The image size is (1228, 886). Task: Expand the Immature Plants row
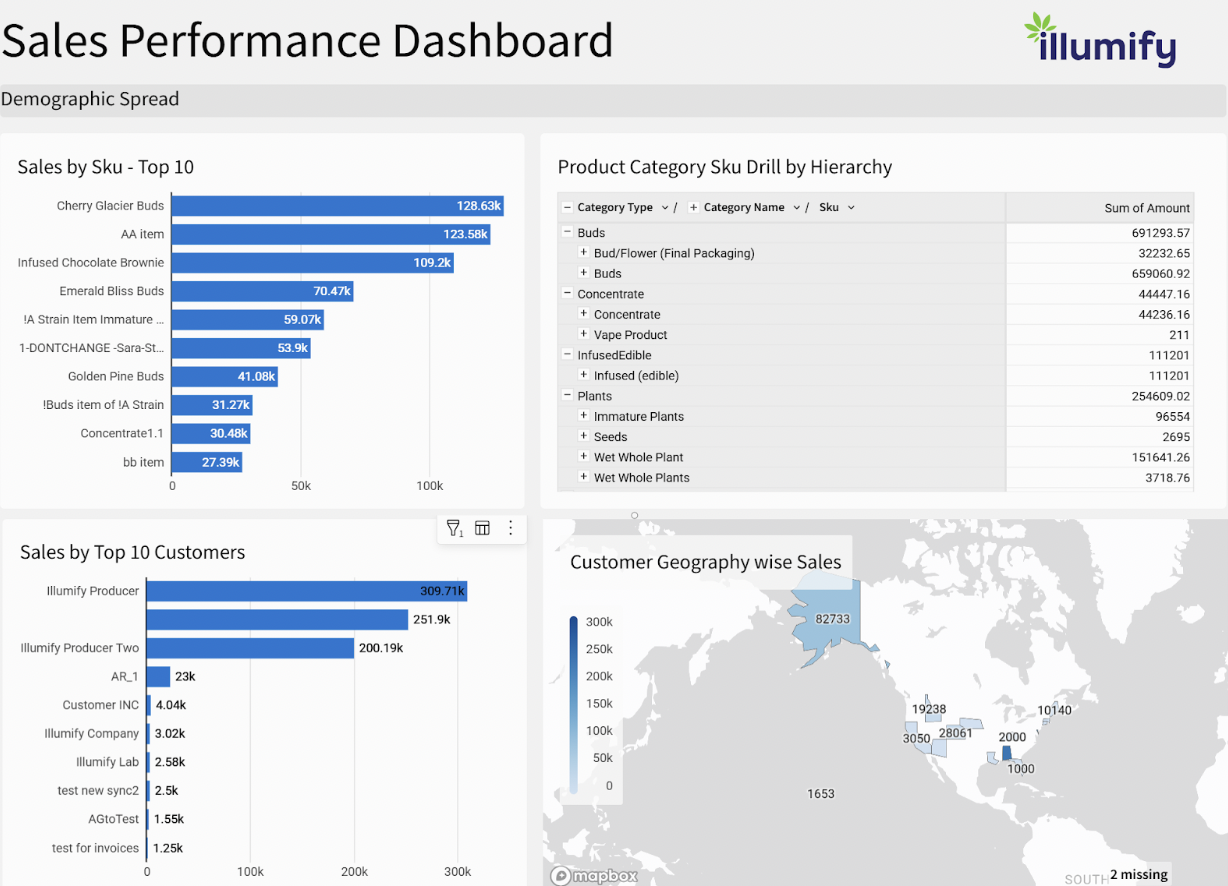(x=584, y=416)
